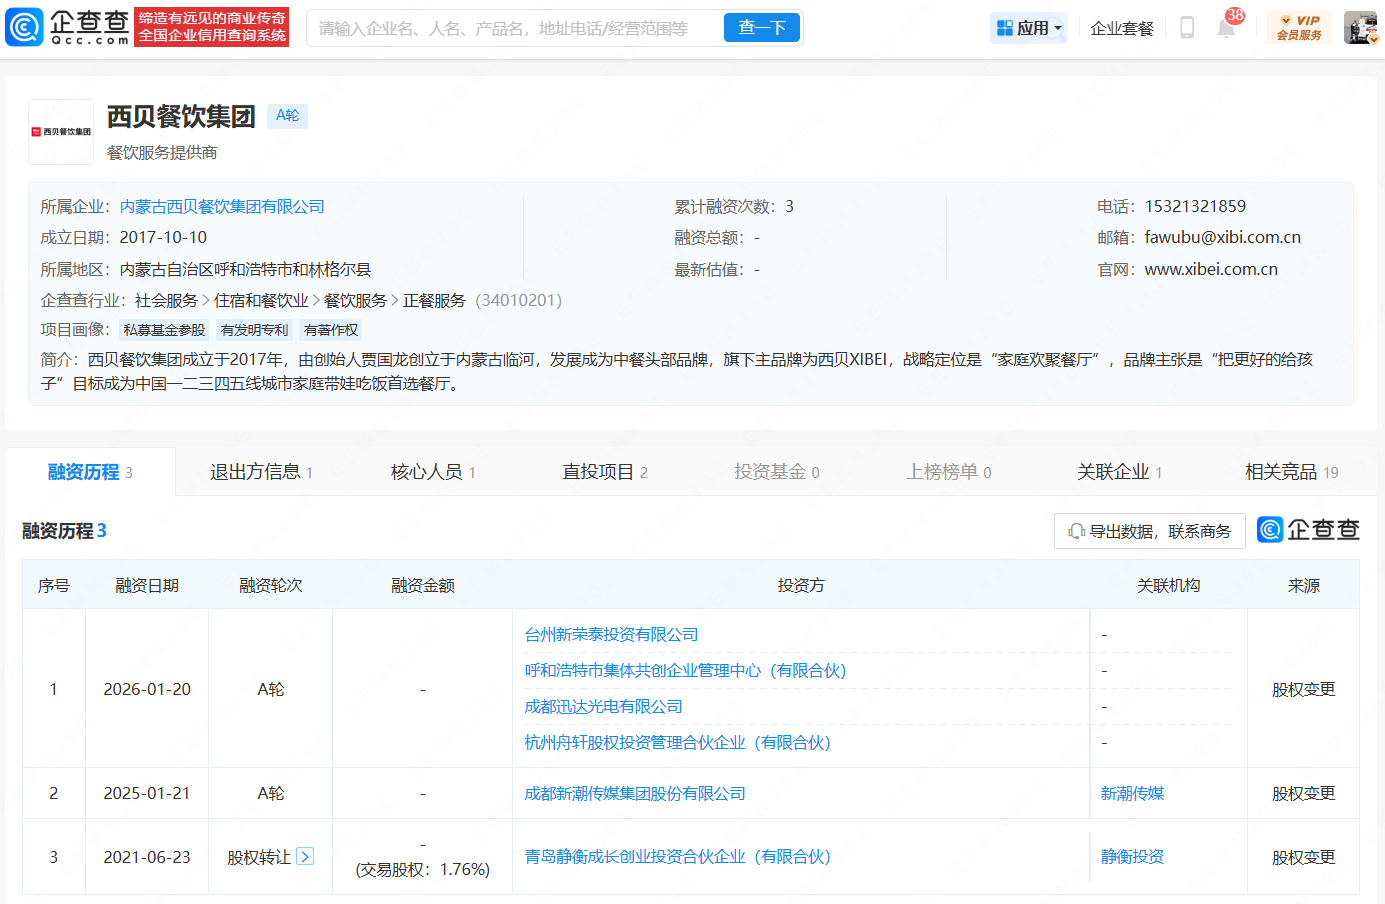This screenshot has width=1385, height=904.
Task: Open the 新潮传媒 related institution link
Action: [x=1132, y=794]
